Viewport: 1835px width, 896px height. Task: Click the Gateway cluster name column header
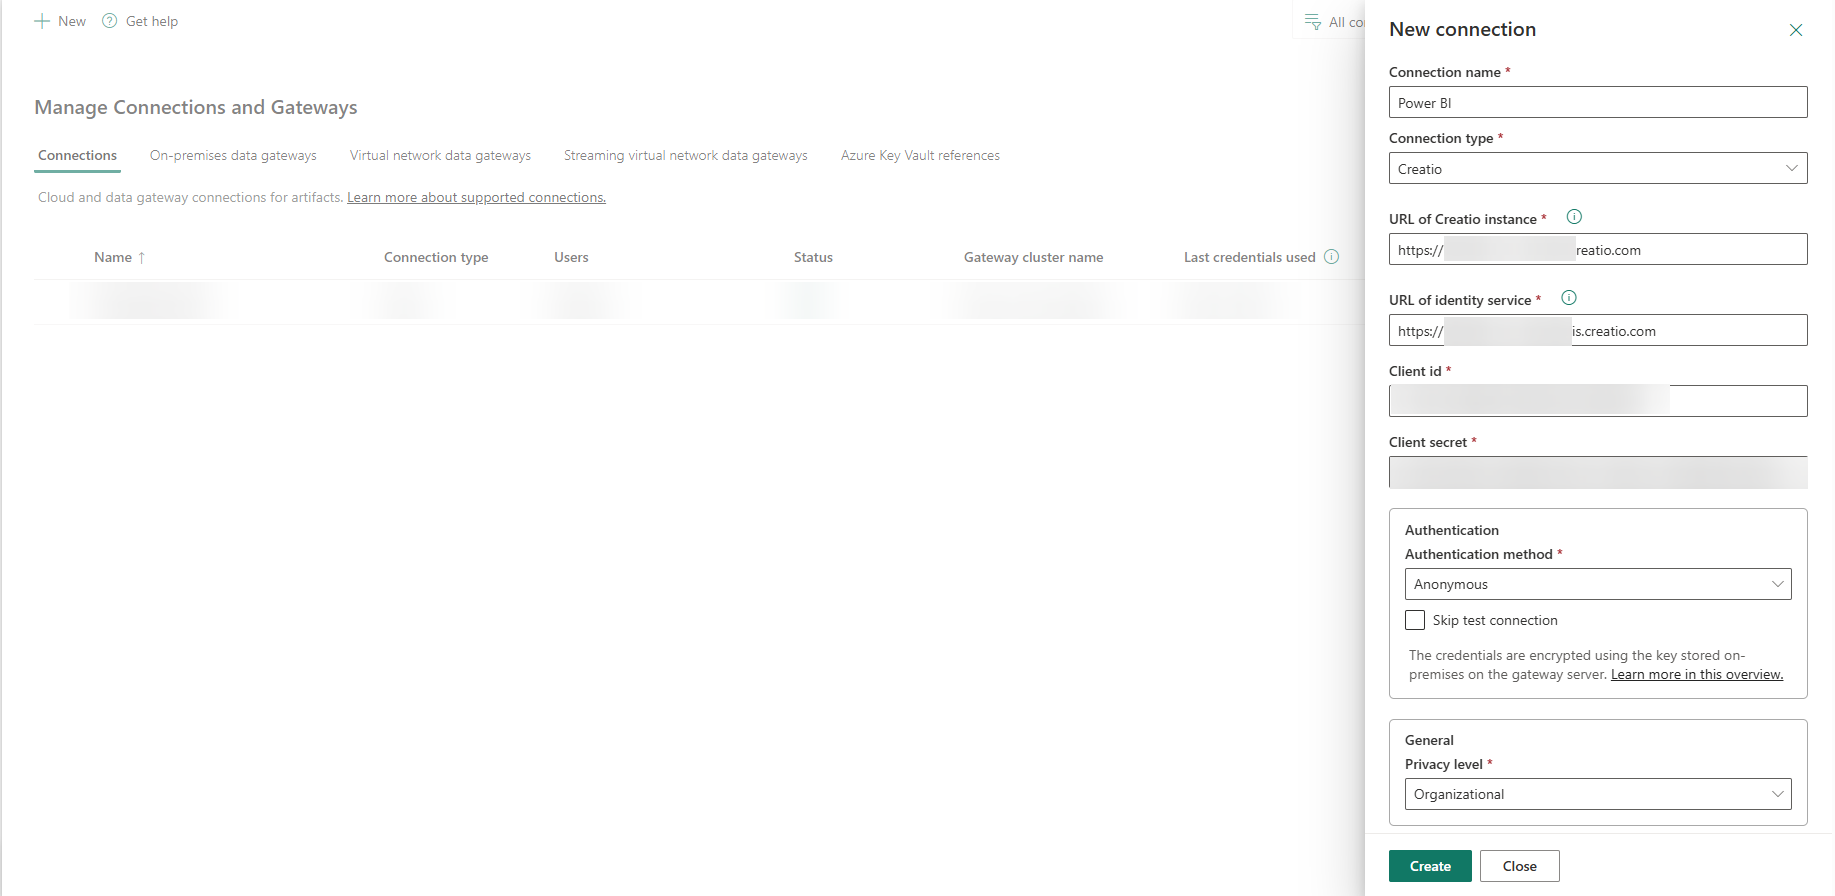pos(1034,257)
